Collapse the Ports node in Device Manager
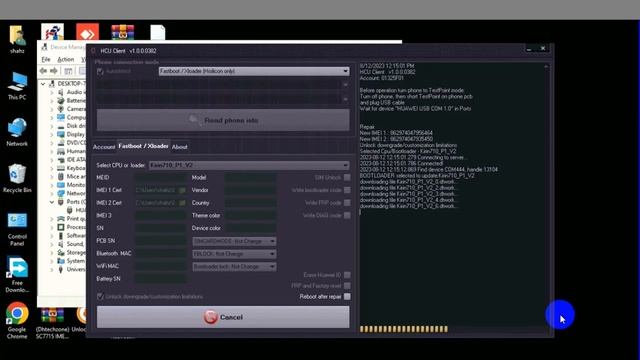 tap(52, 202)
